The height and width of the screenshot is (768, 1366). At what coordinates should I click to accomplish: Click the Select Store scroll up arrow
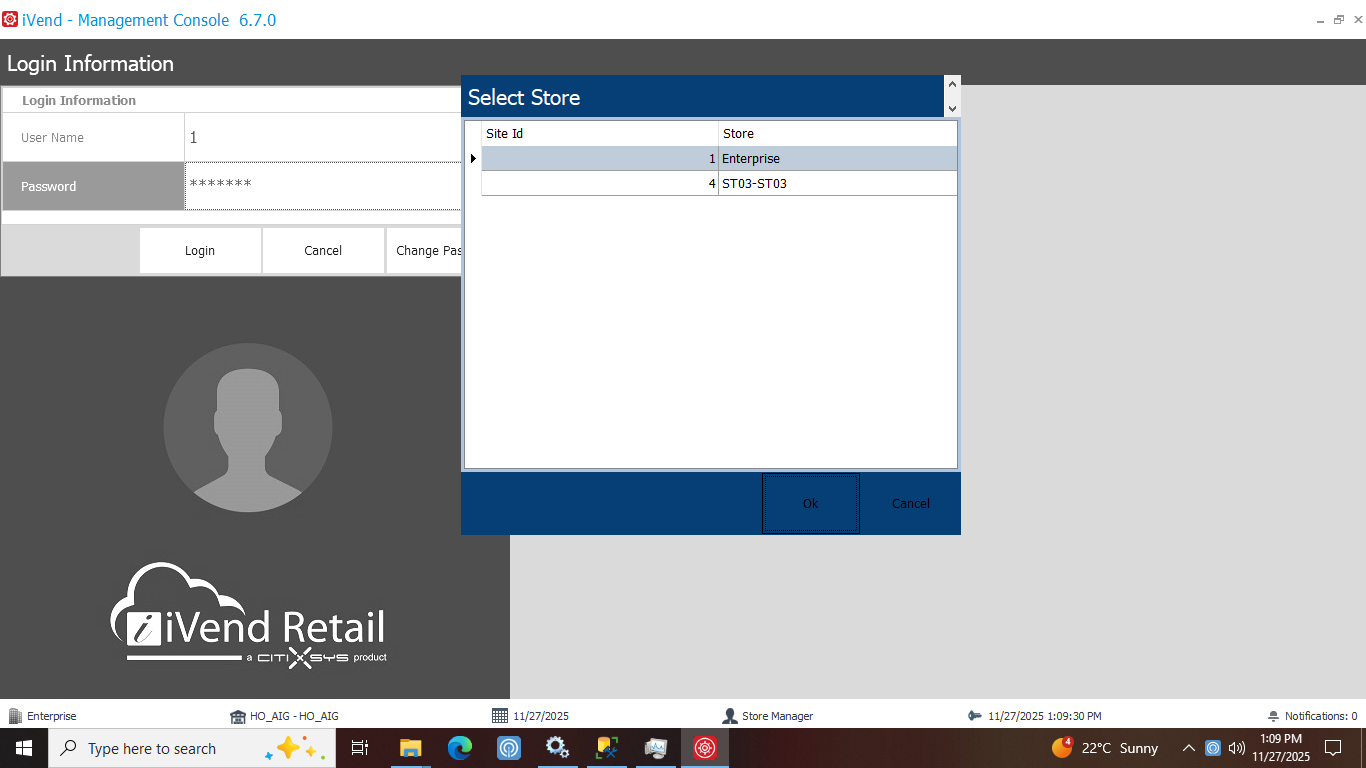tap(952, 85)
